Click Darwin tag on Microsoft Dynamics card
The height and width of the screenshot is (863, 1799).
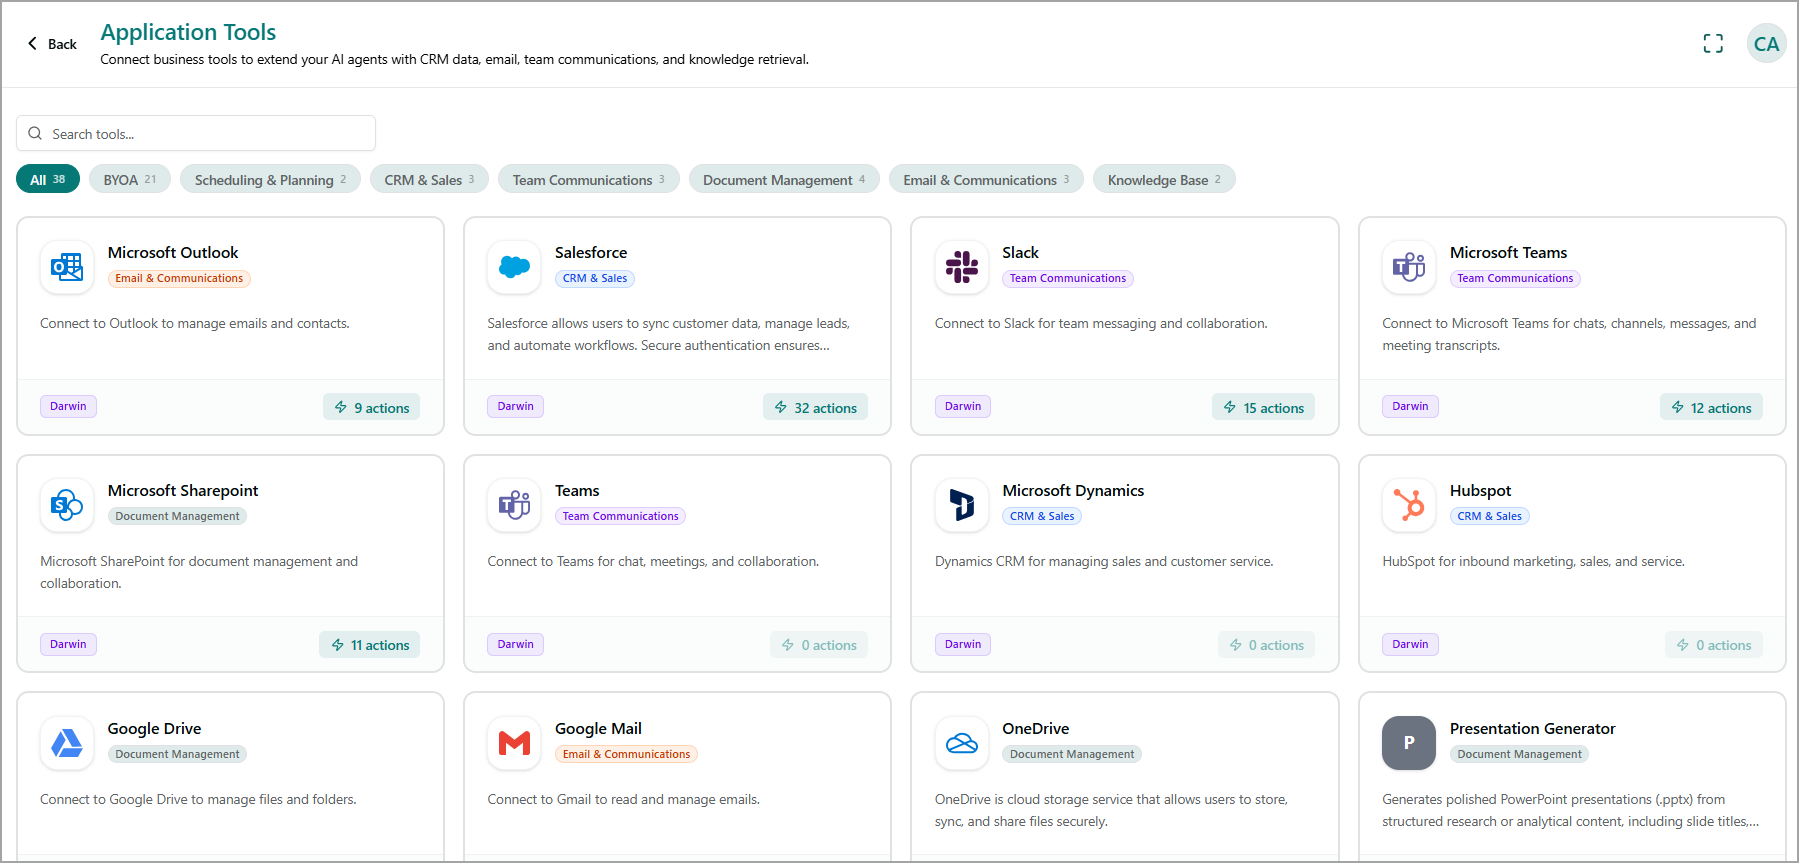coord(963,644)
